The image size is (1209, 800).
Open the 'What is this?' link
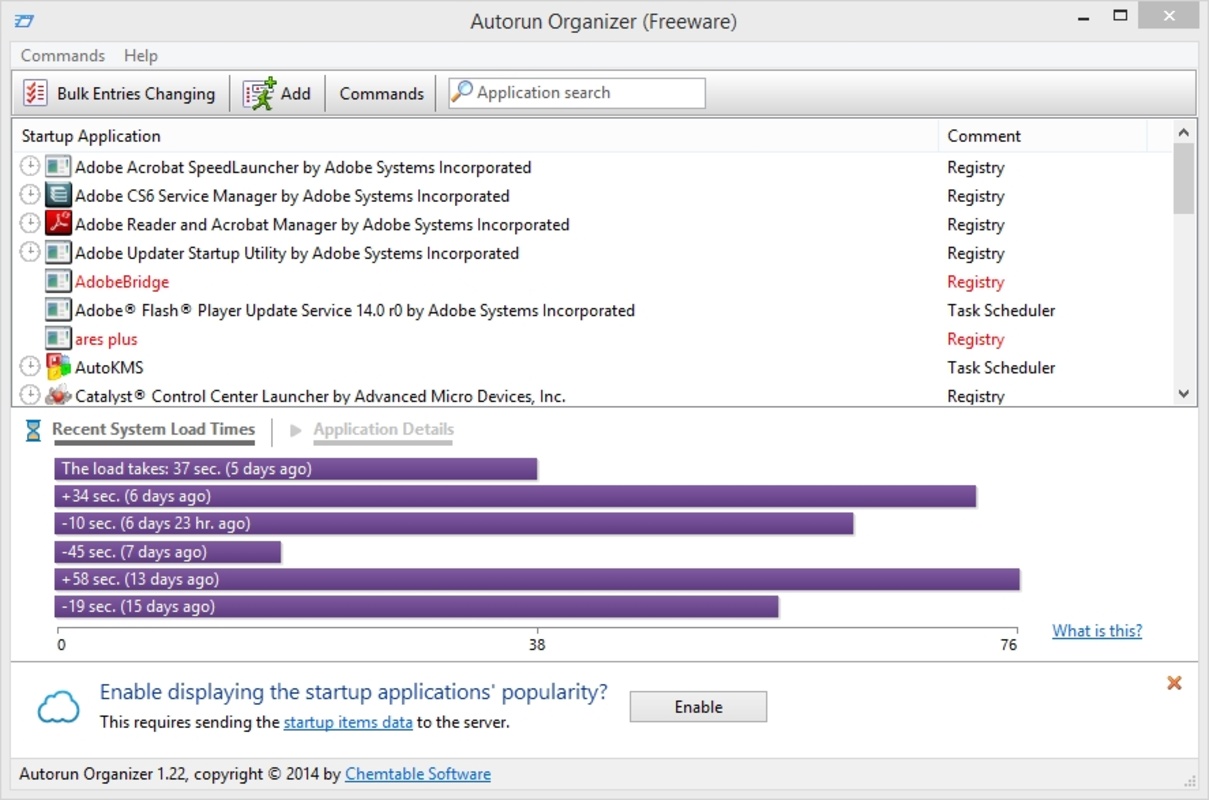click(x=1096, y=631)
